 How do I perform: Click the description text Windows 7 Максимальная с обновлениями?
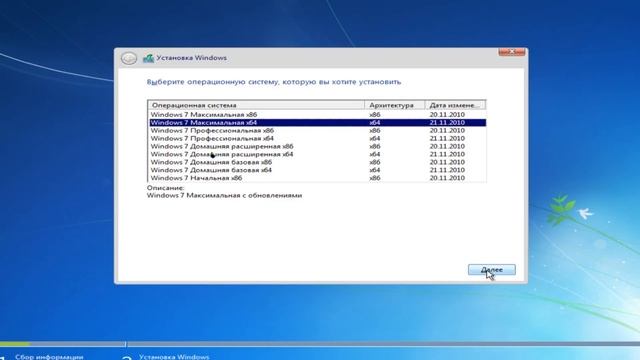tap(224, 196)
